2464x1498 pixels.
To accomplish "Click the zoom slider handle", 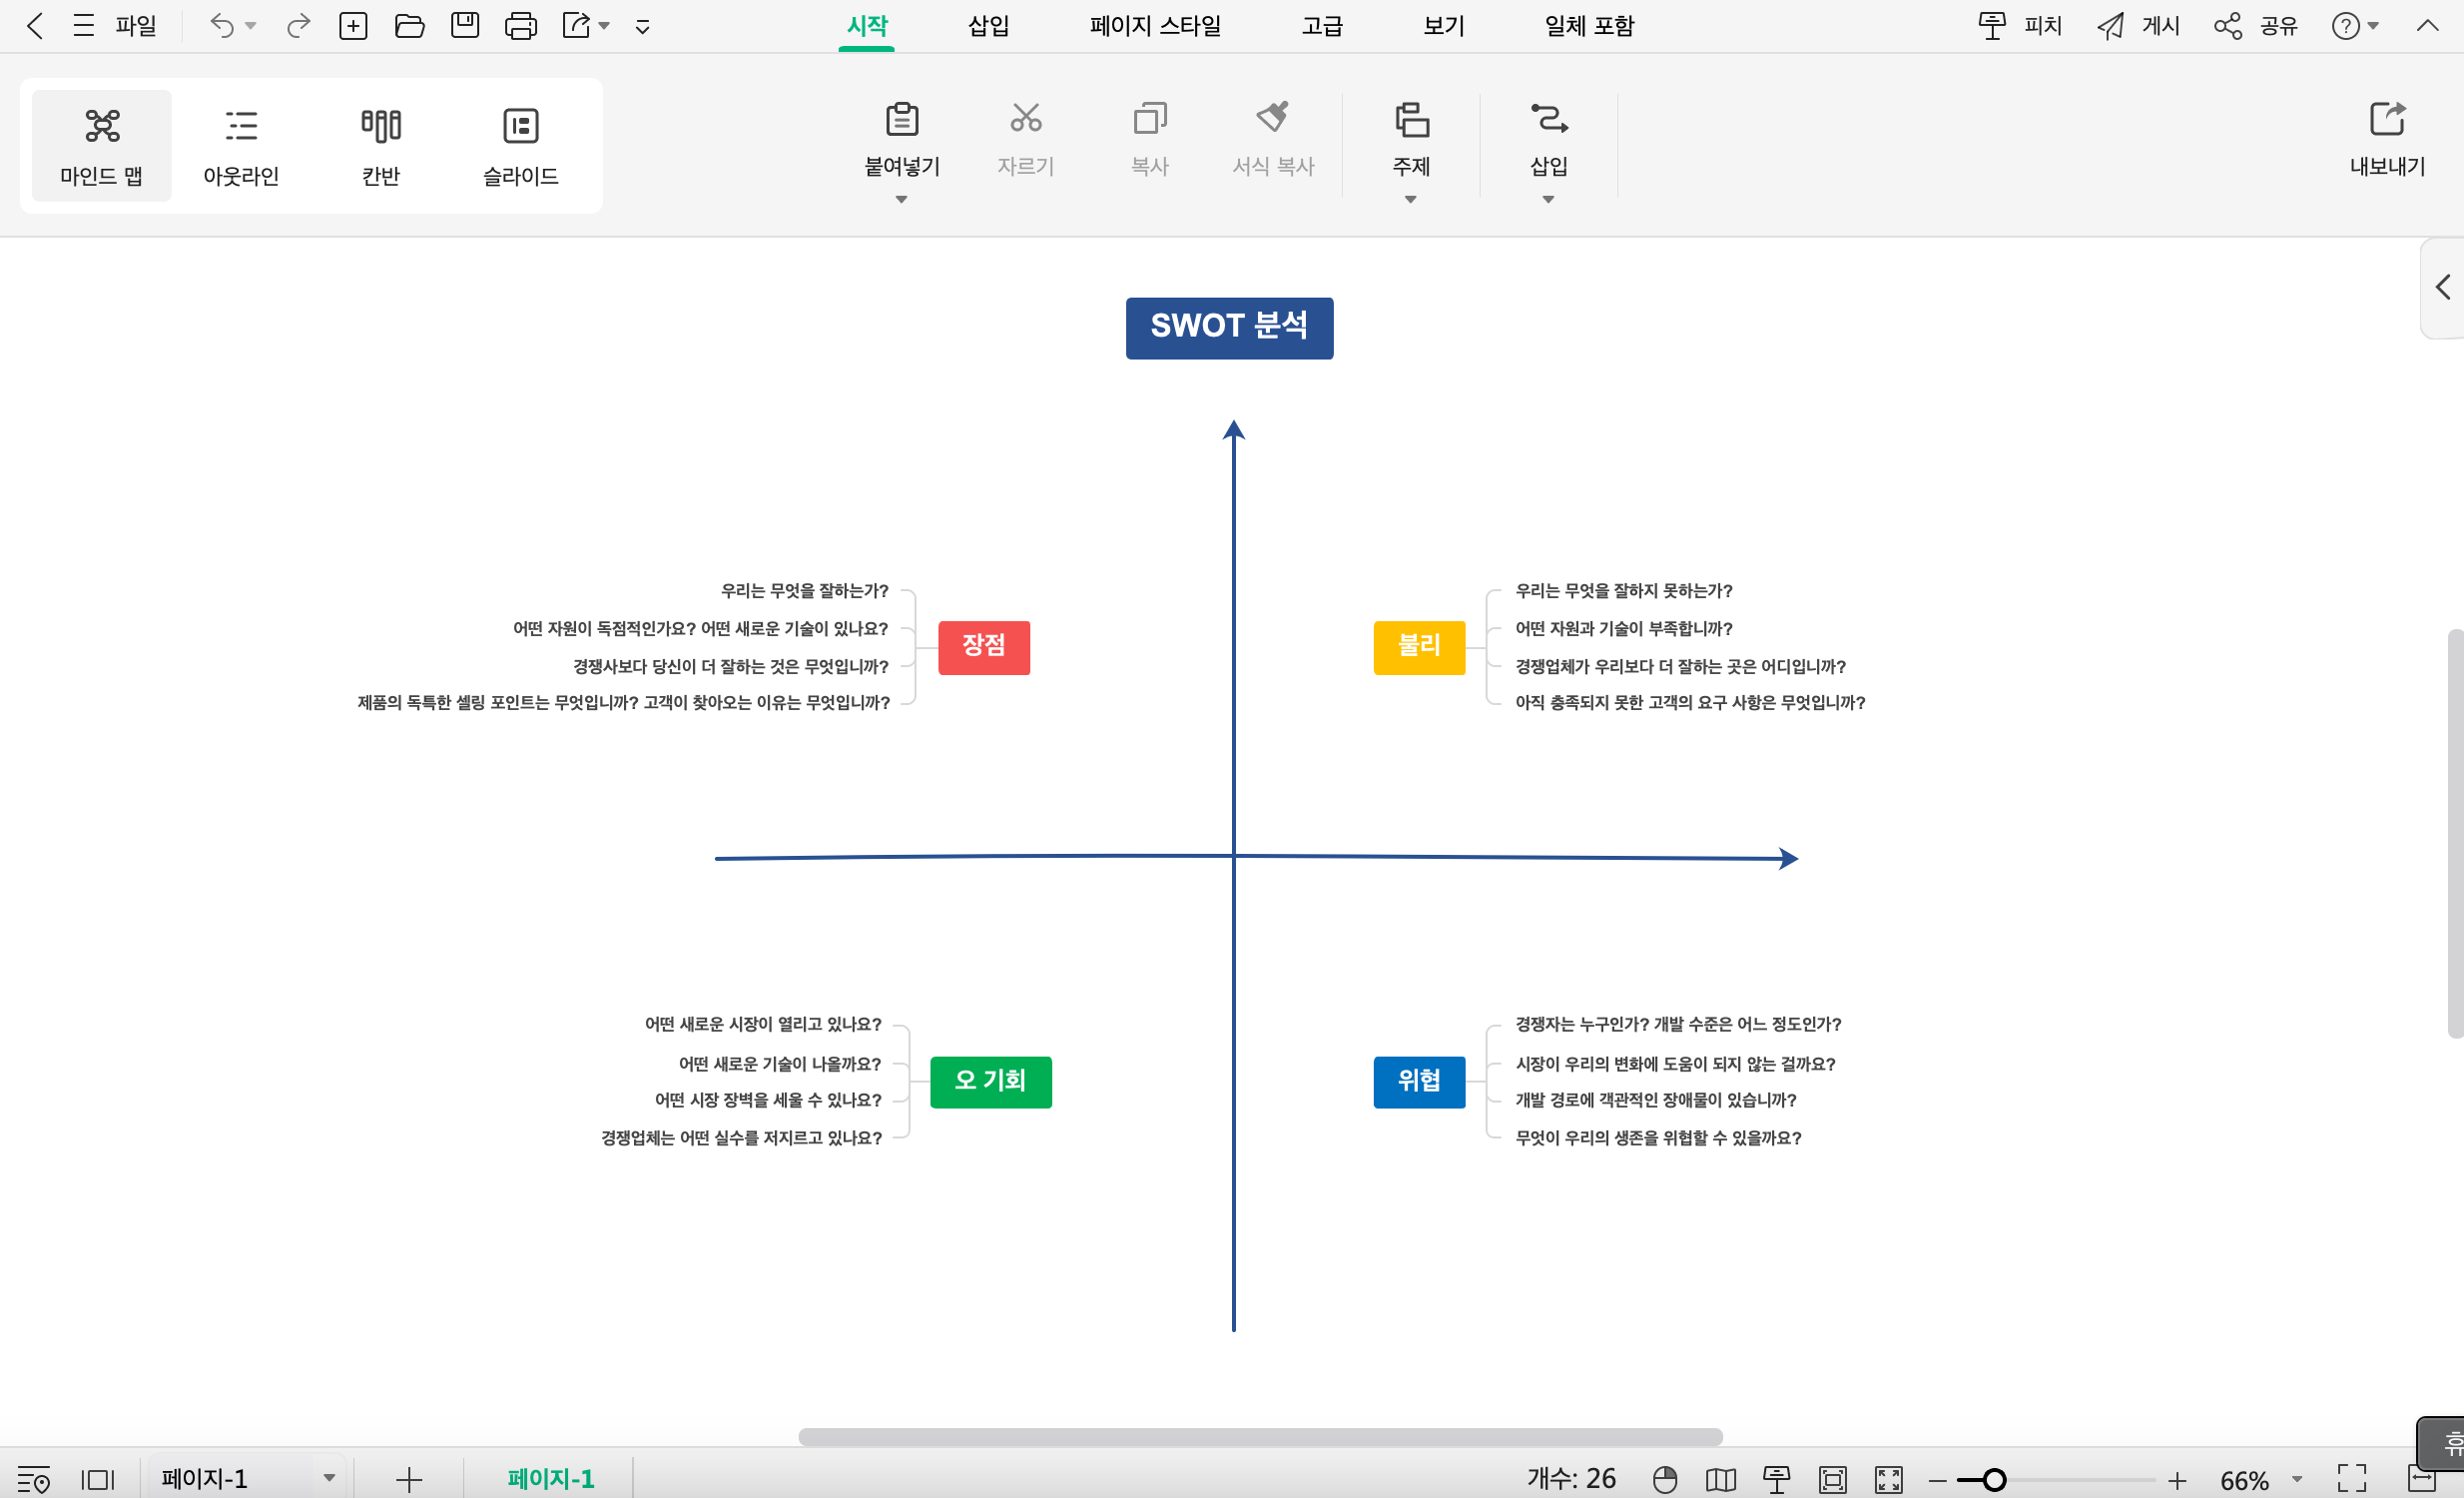I will [x=1994, y=1480].
